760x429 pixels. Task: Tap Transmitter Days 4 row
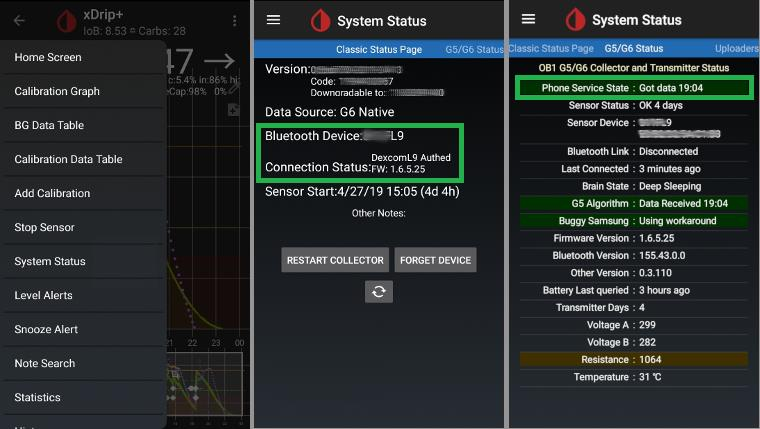[x=633, y=308]
